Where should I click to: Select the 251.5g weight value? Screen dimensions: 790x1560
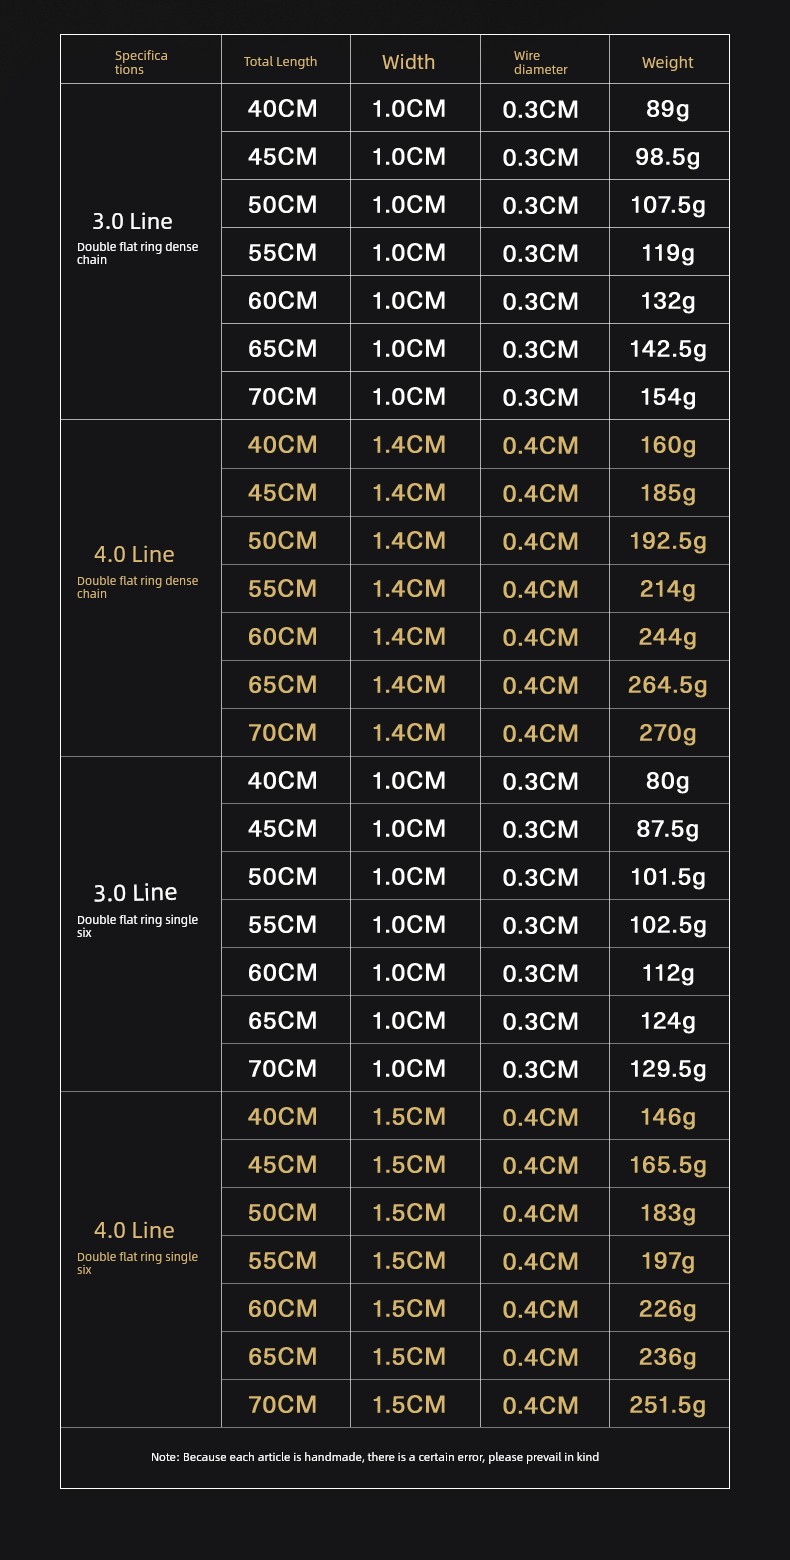pos(668,1405)
